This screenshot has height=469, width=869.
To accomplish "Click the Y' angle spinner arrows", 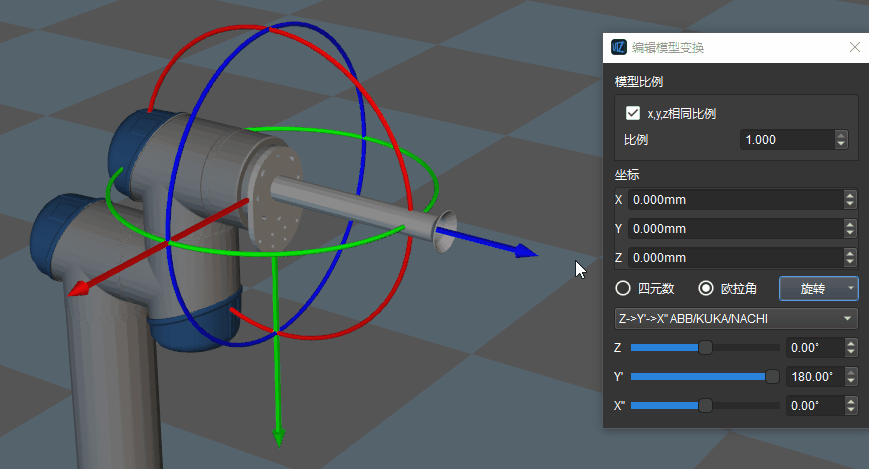I will (x=850, y=377).
